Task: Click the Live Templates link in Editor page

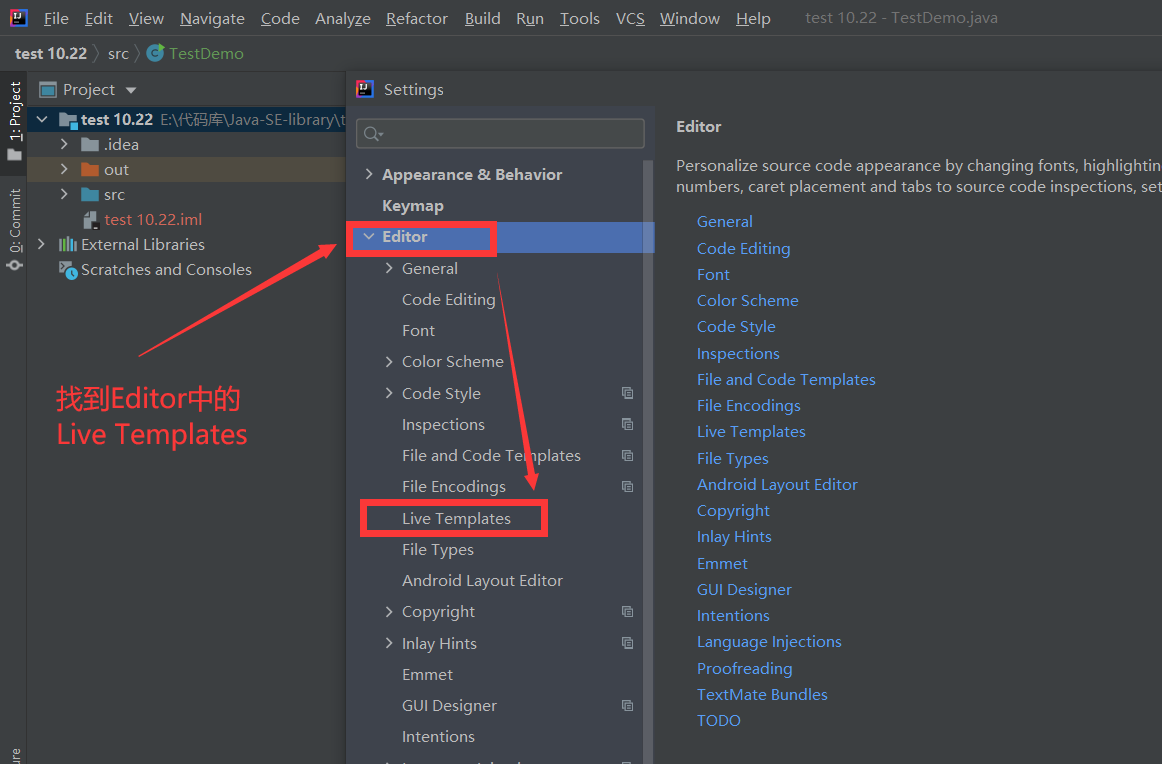Action: (751, 431)
